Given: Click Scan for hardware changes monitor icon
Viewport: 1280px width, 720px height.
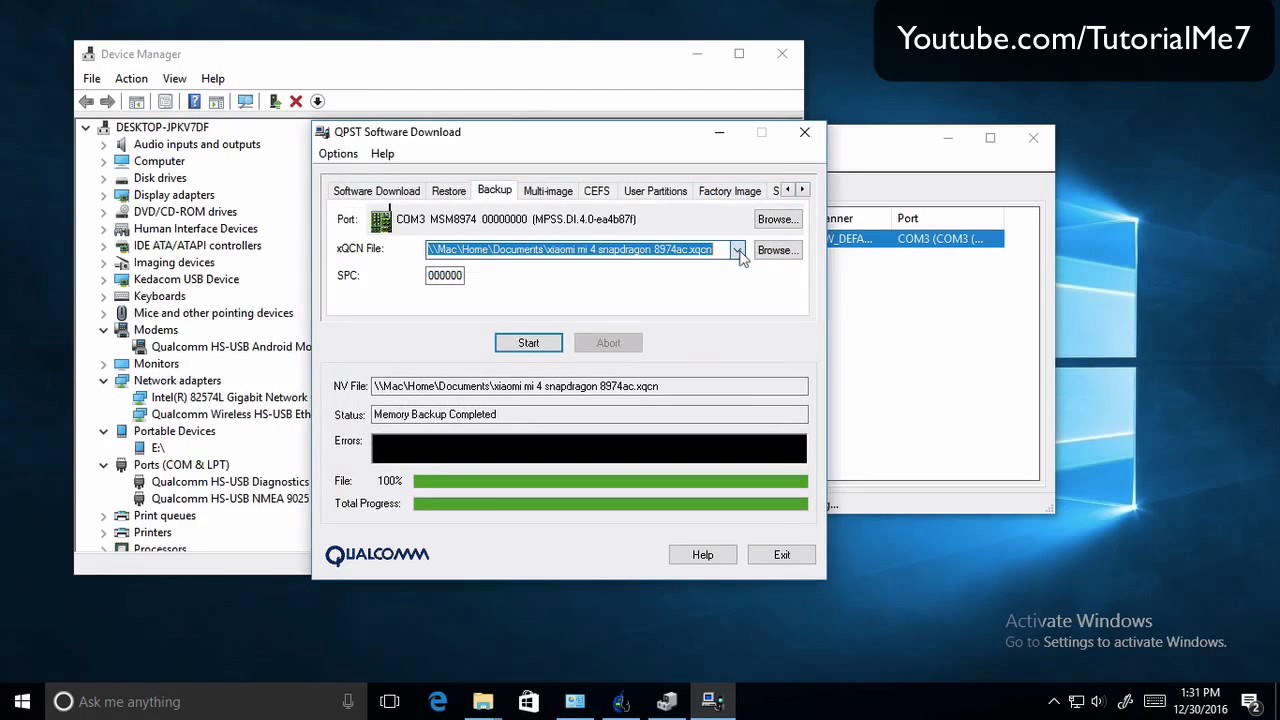Looking at the screenshot, I should pos(245,101).
